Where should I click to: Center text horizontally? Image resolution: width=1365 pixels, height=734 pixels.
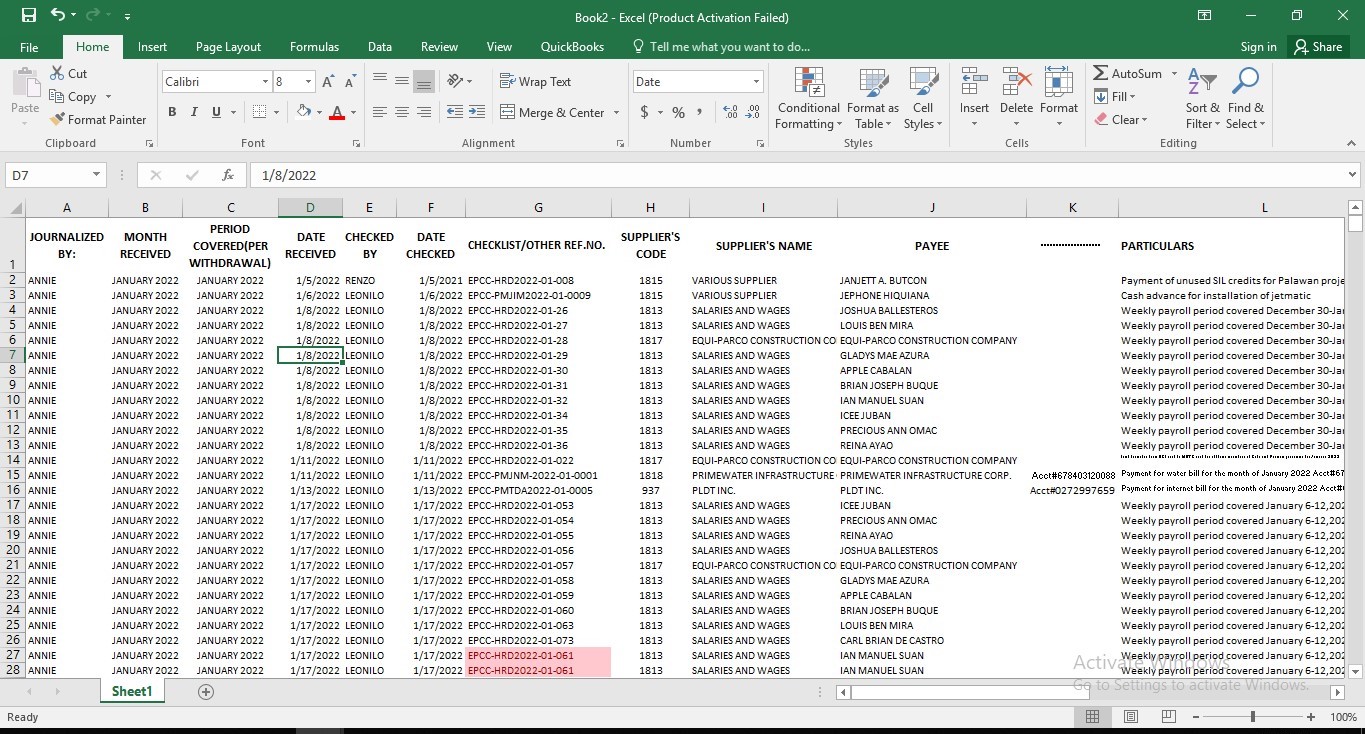pos(402,113)
